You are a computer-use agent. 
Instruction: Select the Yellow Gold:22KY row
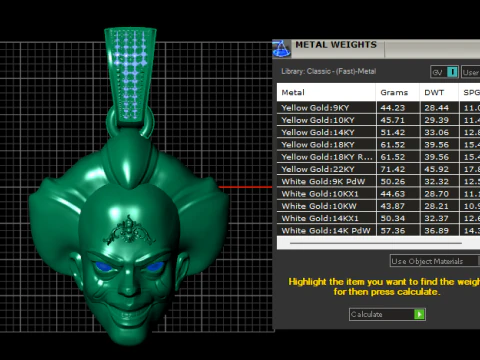378,169
